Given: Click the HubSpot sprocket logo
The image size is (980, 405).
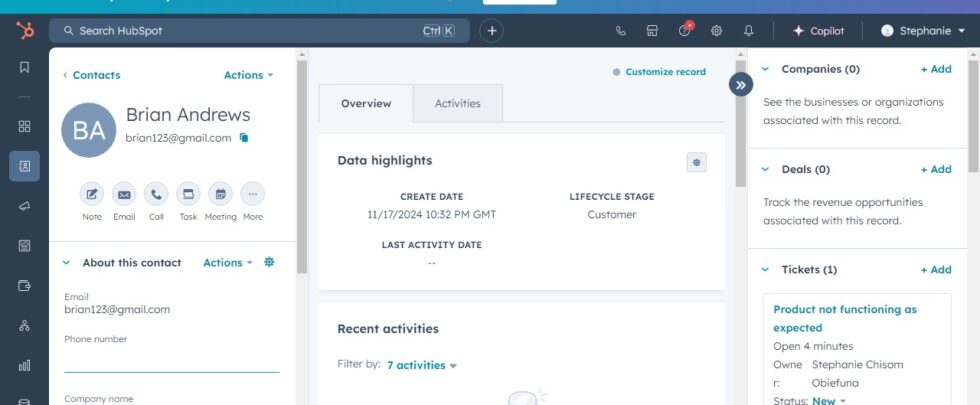Looking at the screenshot, I should click(24, 31).
